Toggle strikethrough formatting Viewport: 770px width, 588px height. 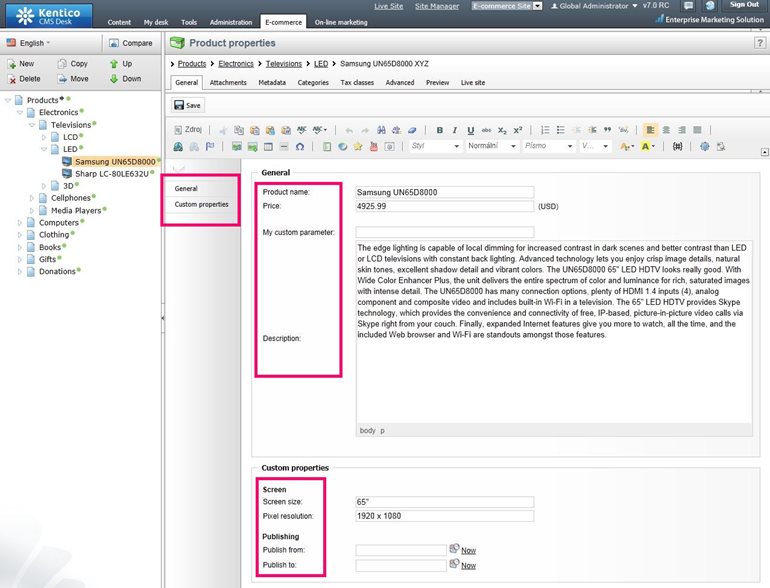486,130
